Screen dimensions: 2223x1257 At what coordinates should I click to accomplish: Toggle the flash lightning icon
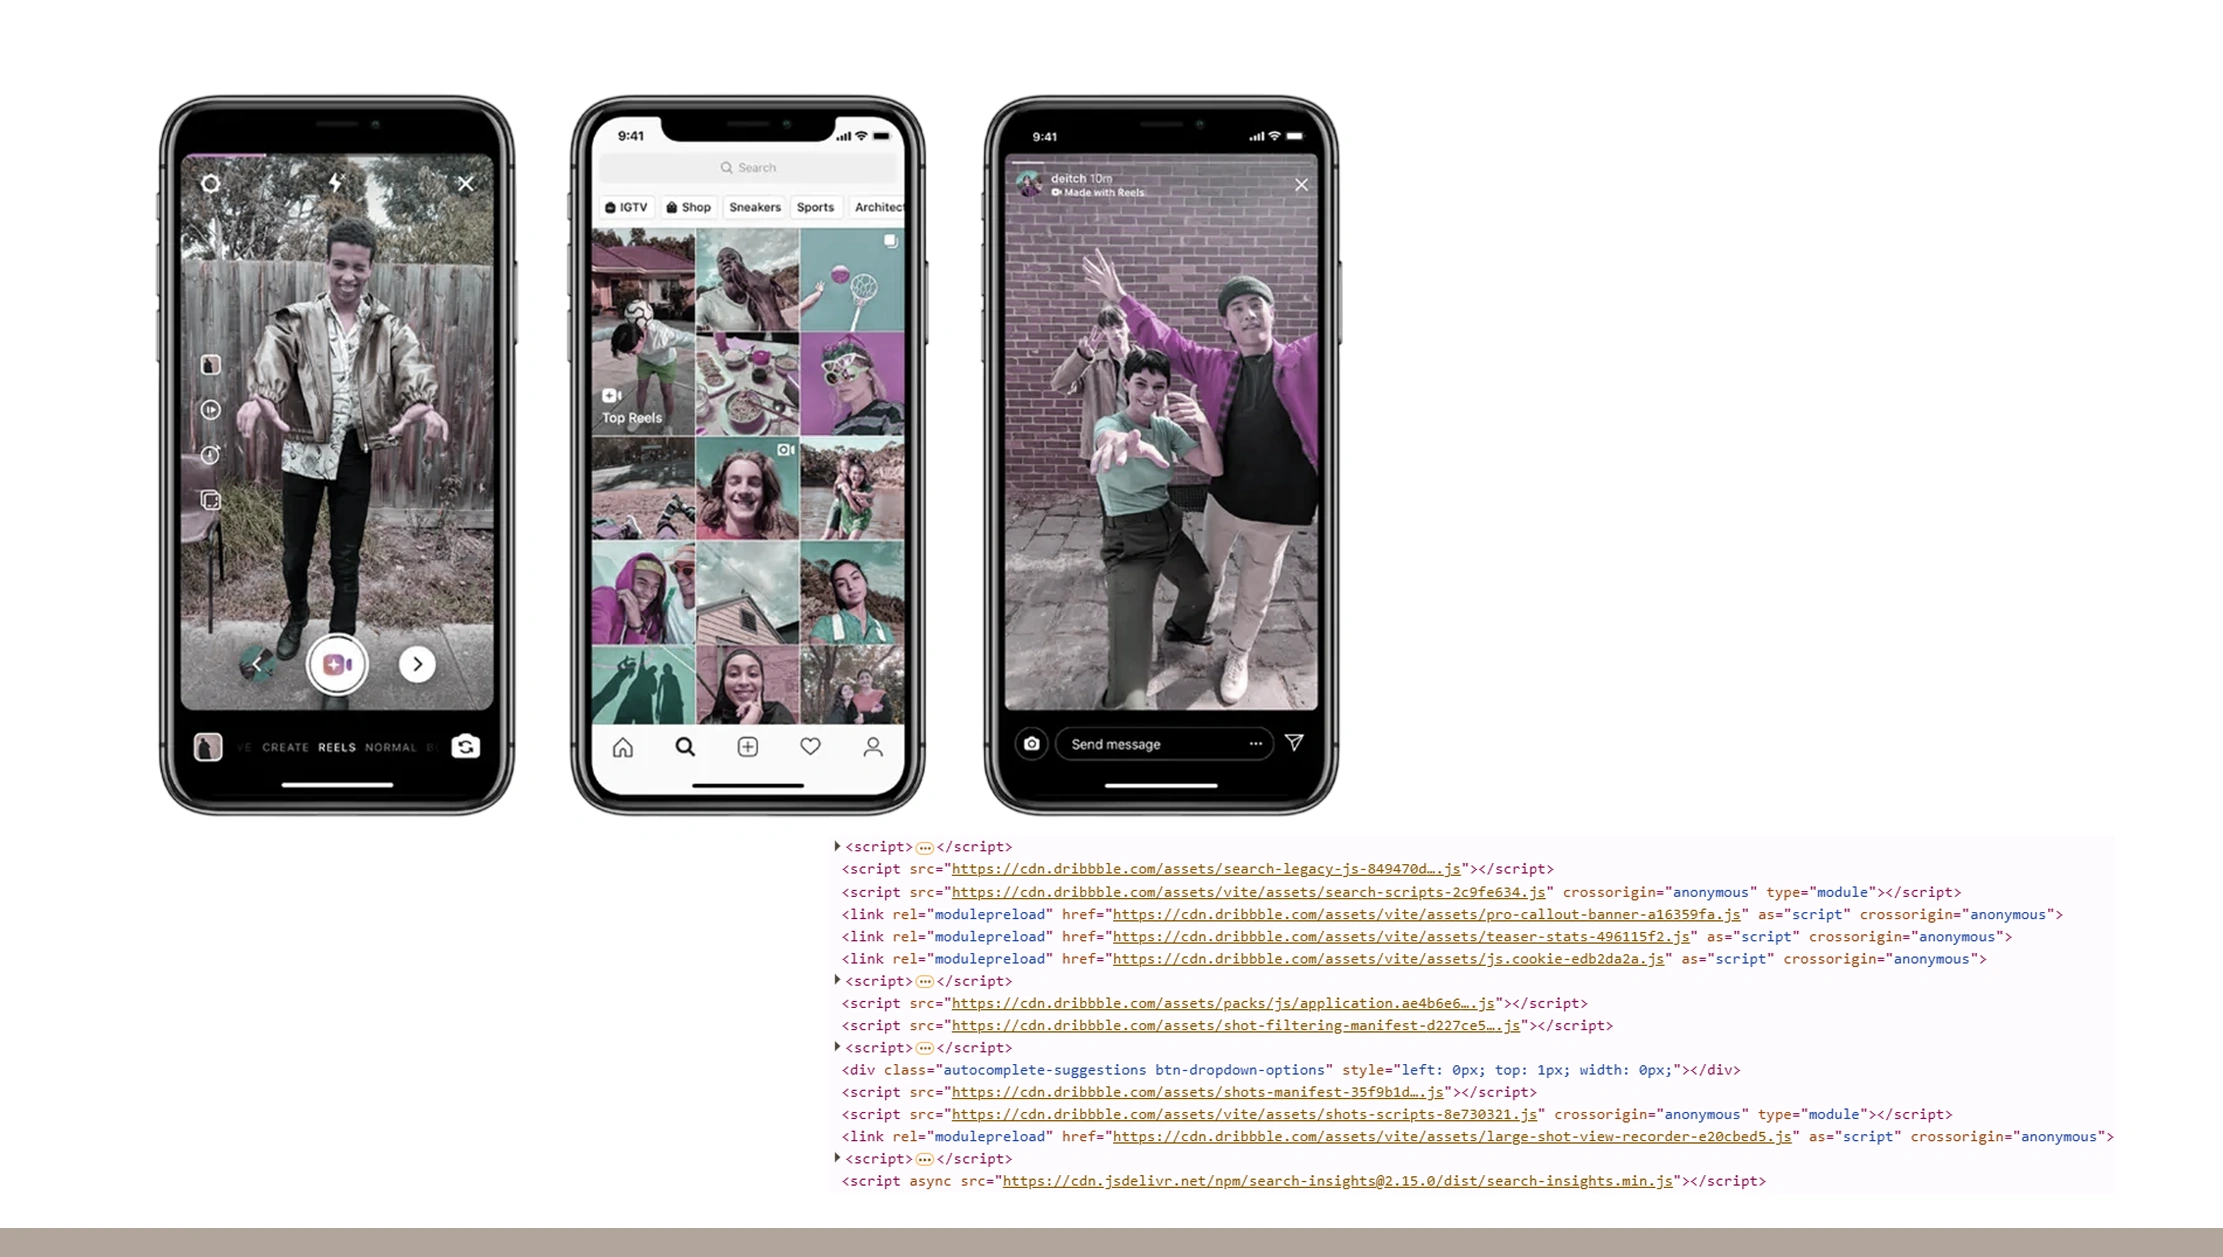[x=336, y=182]
